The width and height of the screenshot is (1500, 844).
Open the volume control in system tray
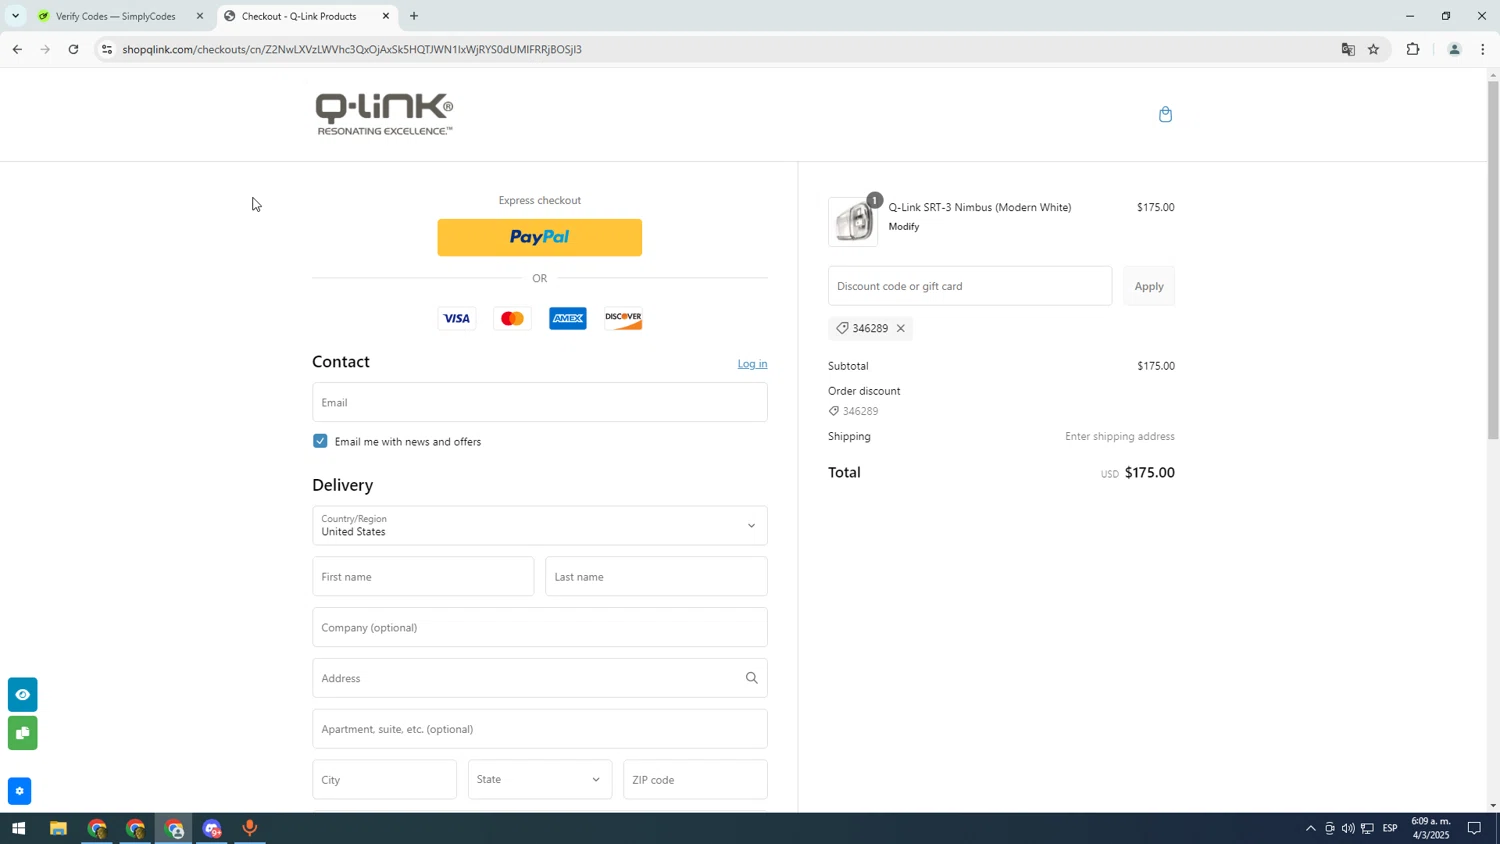(x=1348, y=829)
